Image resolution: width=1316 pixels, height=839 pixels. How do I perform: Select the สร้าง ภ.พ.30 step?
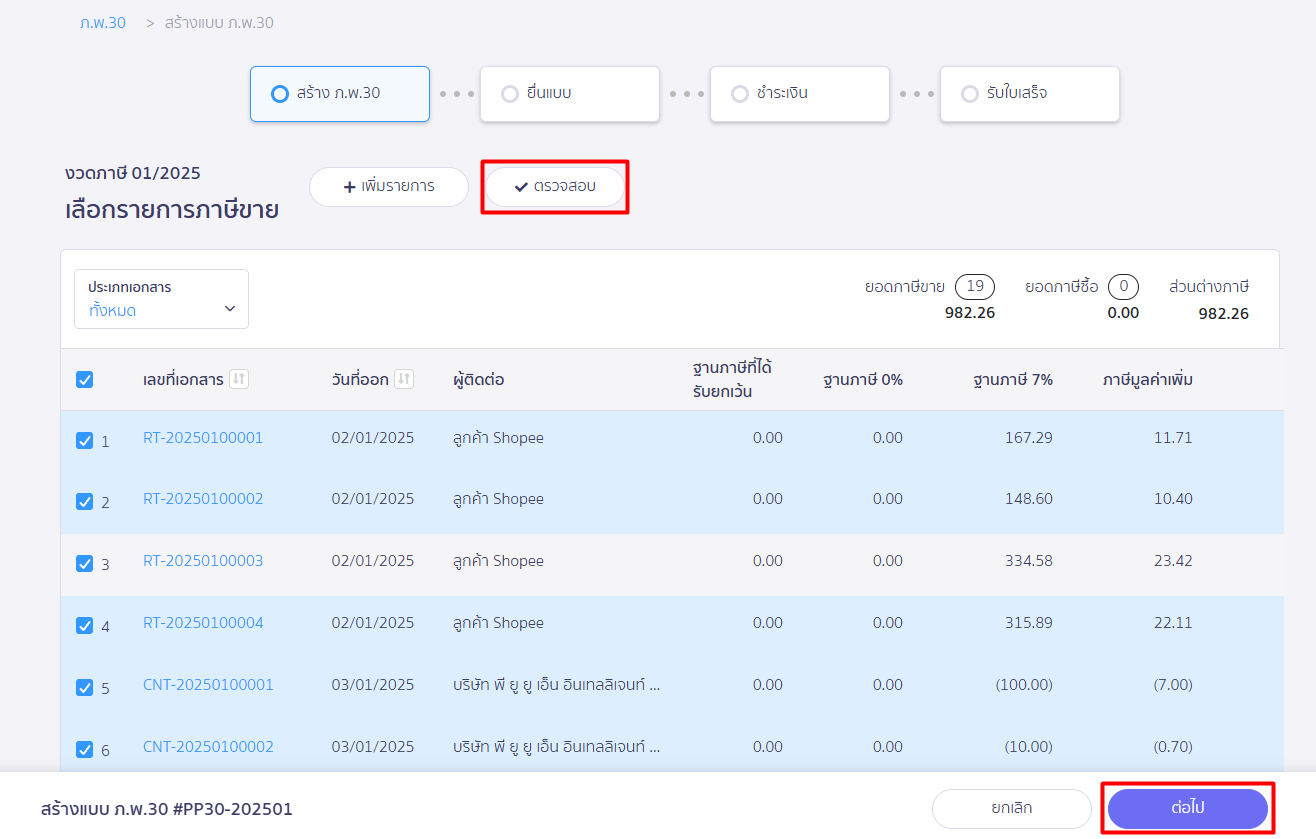[x=339, y=94]
